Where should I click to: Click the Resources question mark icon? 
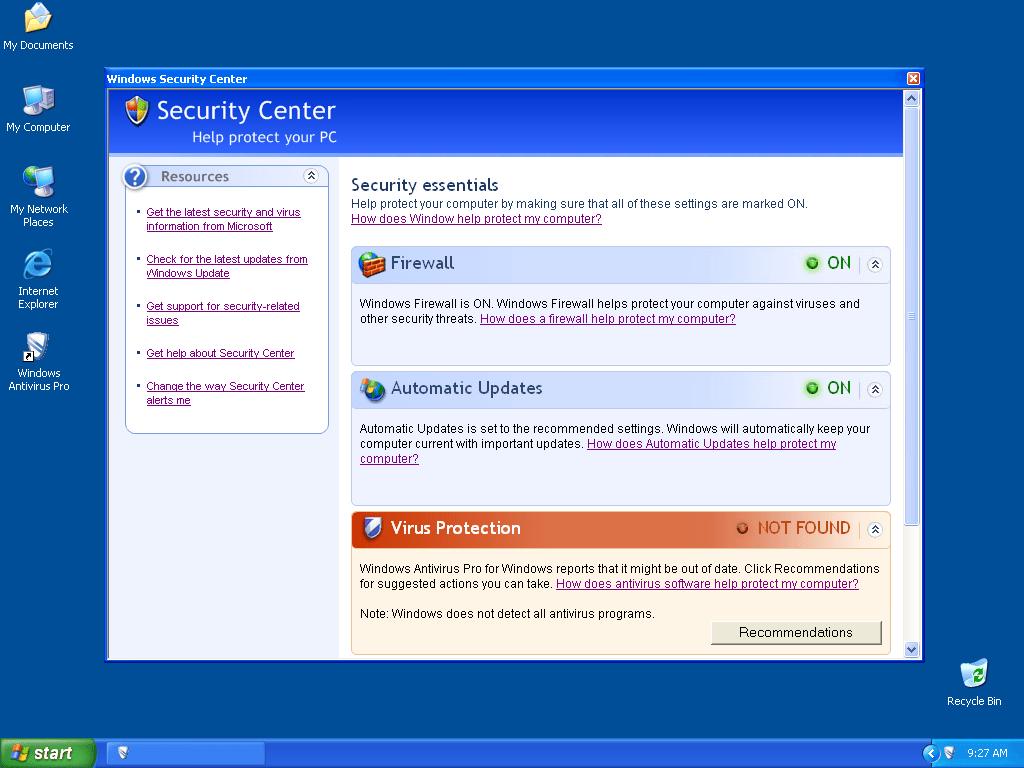tap(136, 177)
